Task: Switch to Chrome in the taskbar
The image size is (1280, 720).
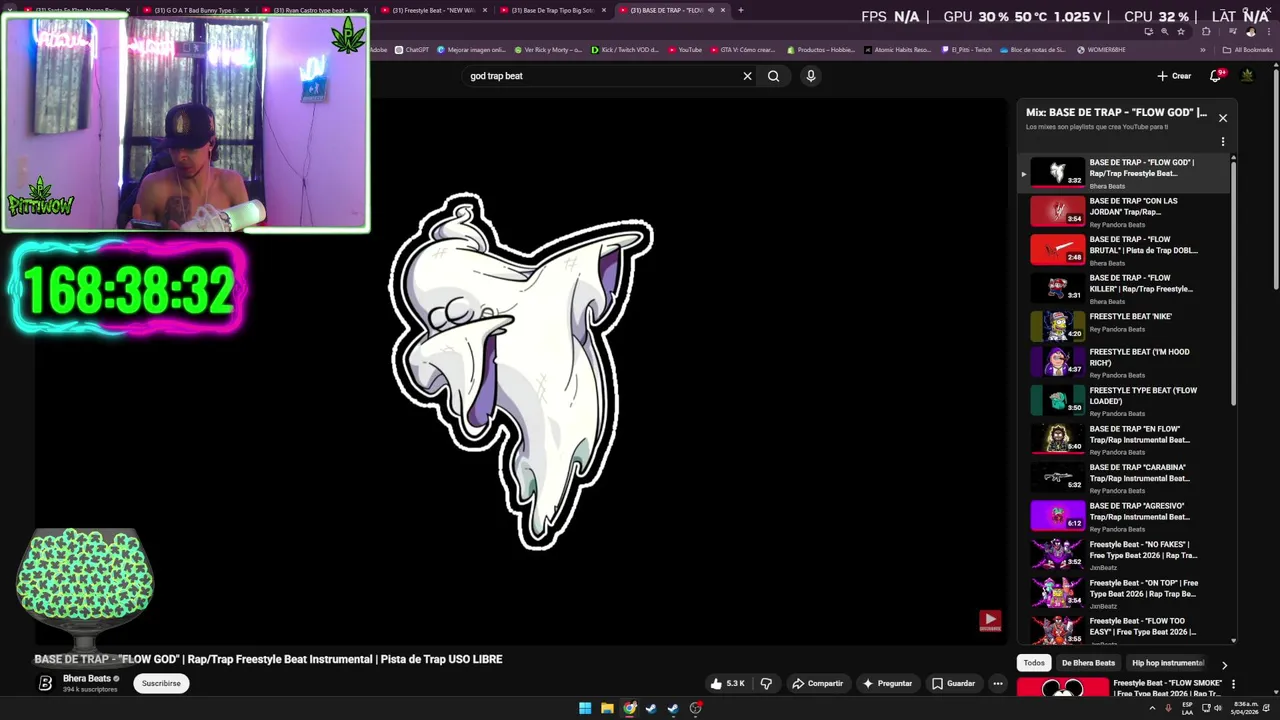Action: coord(629,708)
